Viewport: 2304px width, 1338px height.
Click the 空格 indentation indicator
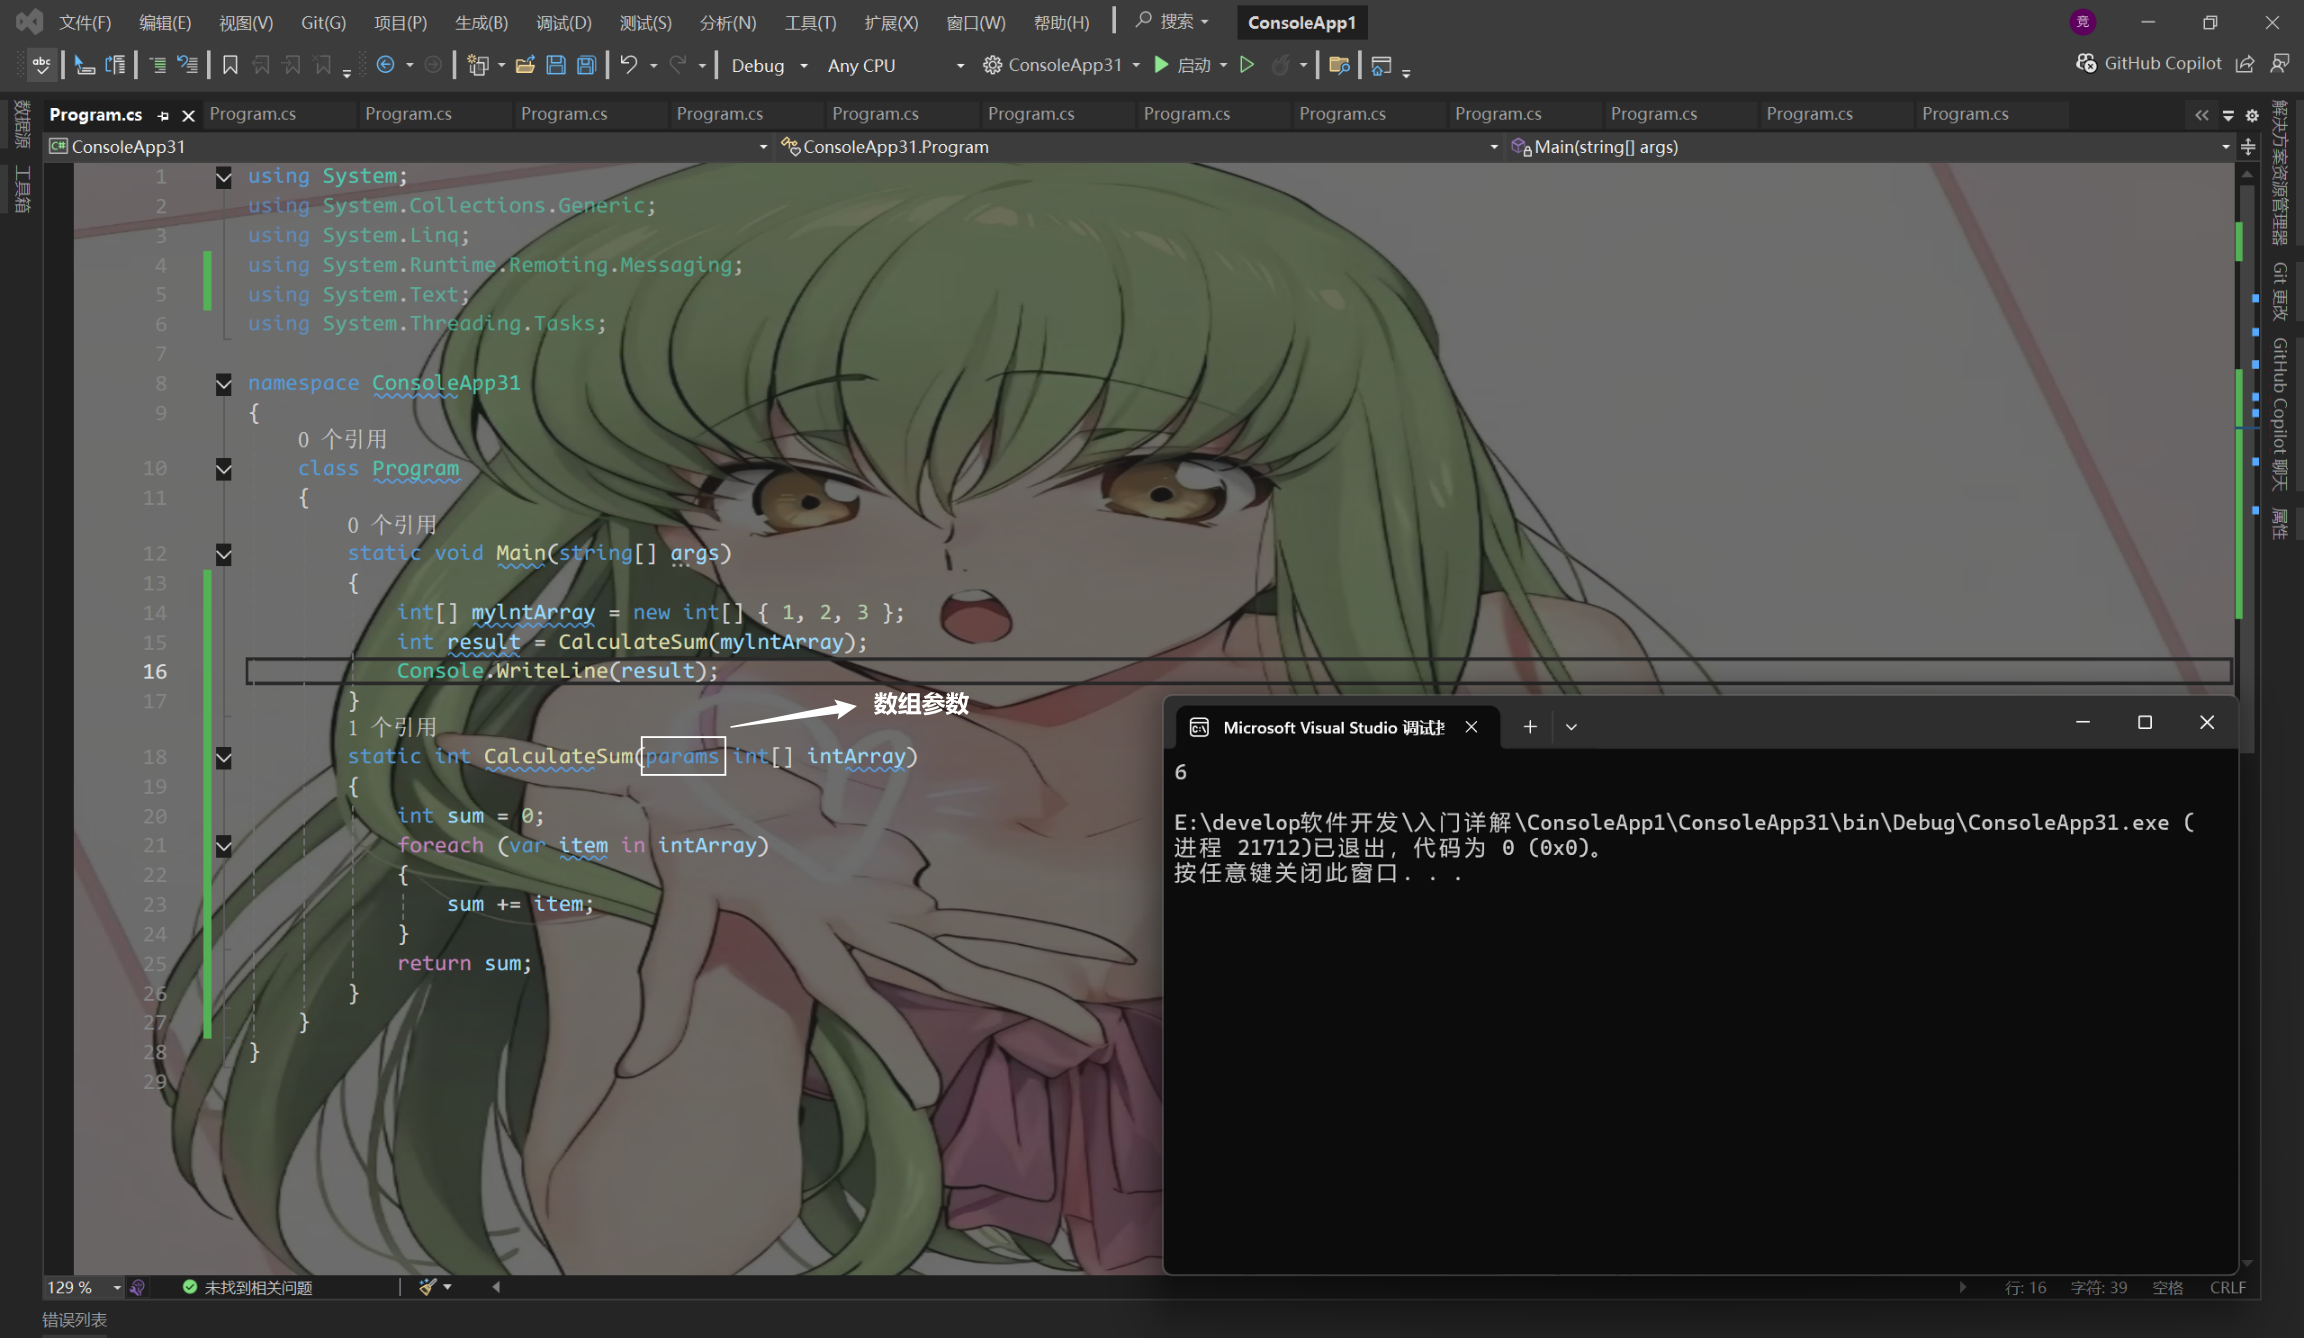(x=2168, y=1287)
